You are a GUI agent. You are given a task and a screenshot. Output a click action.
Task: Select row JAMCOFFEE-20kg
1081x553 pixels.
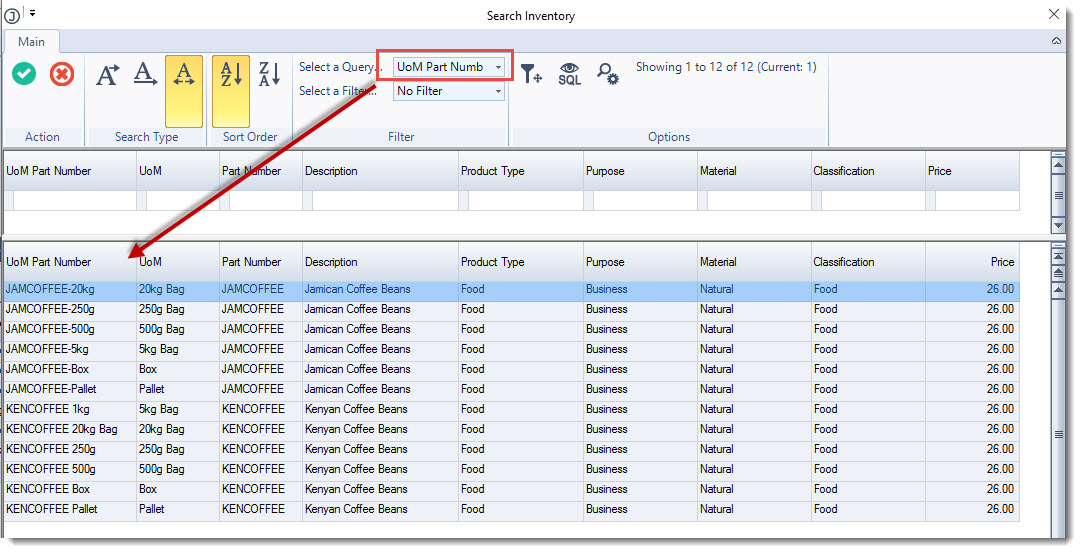point(511,289)
